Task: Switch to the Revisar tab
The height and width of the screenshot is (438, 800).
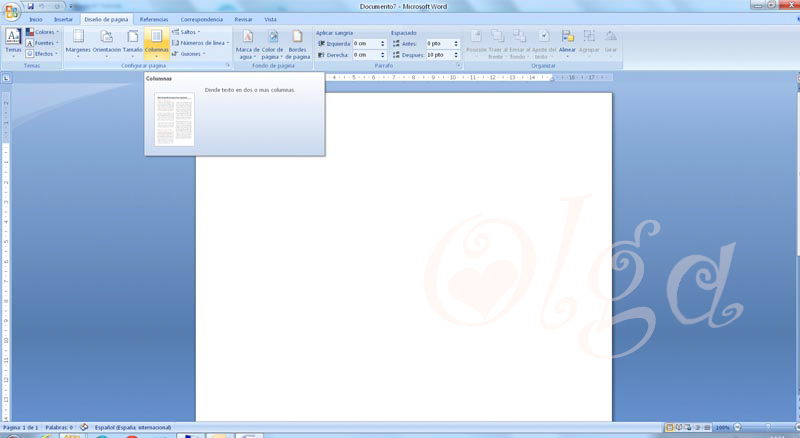Action: 243,19
